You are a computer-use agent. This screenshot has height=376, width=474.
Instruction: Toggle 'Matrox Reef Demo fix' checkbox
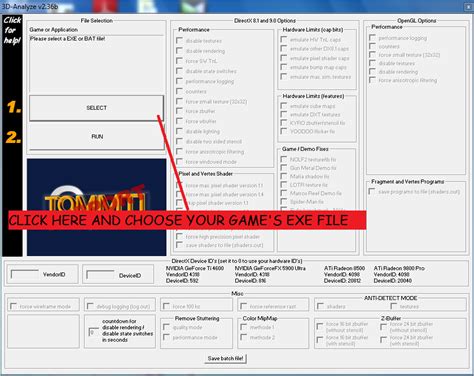[284, 193]
